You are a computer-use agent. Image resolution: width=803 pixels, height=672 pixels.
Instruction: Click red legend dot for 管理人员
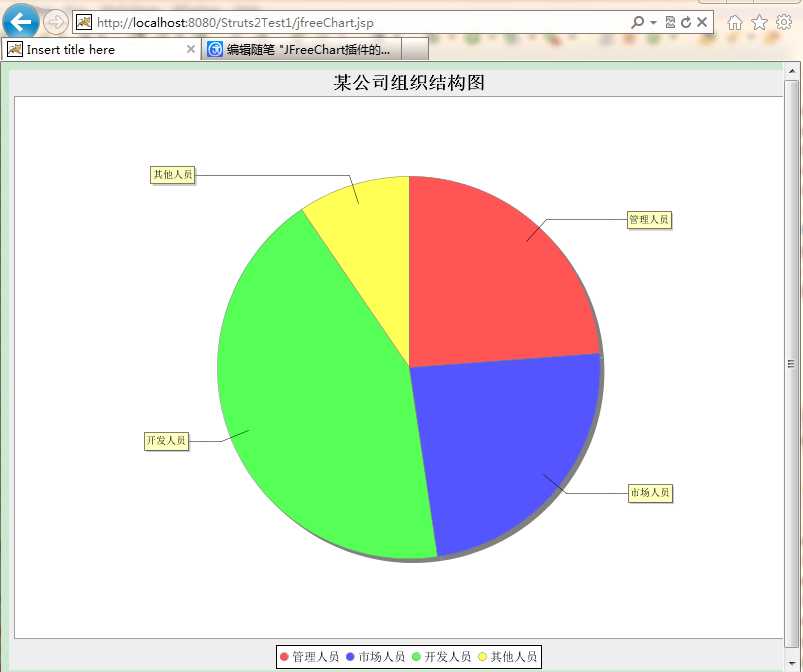point(284,657)
